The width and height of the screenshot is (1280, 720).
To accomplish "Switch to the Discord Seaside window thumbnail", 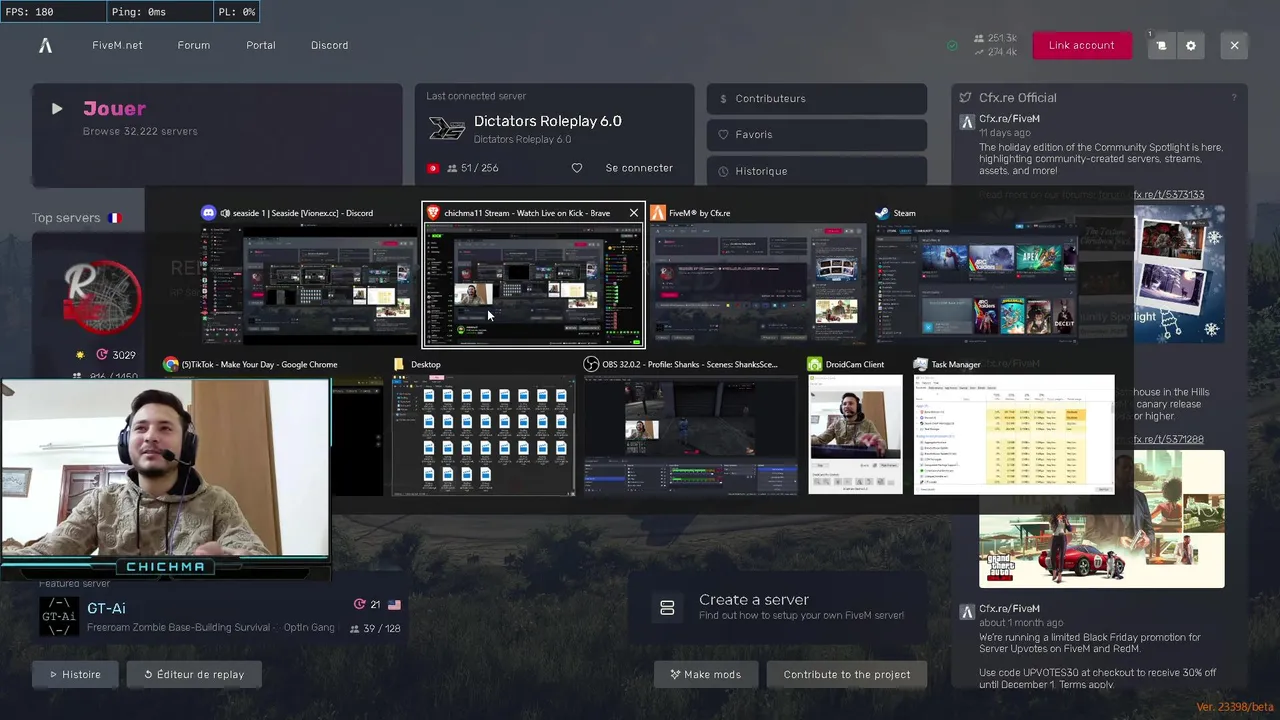I will [309, 286].
